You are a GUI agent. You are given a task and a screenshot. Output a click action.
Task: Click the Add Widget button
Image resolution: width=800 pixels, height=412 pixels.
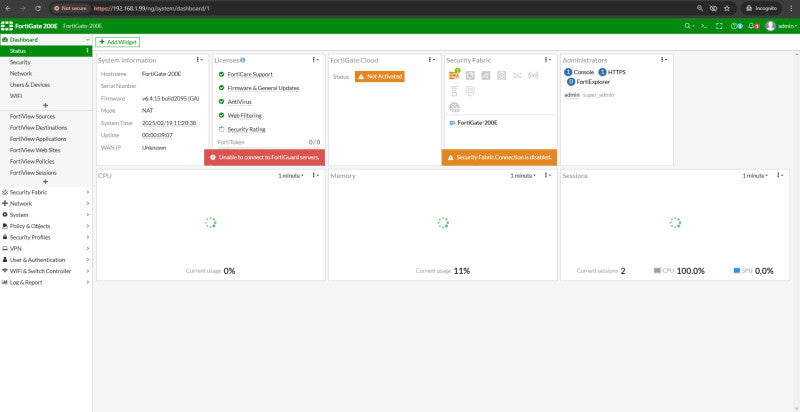[117, 42]
